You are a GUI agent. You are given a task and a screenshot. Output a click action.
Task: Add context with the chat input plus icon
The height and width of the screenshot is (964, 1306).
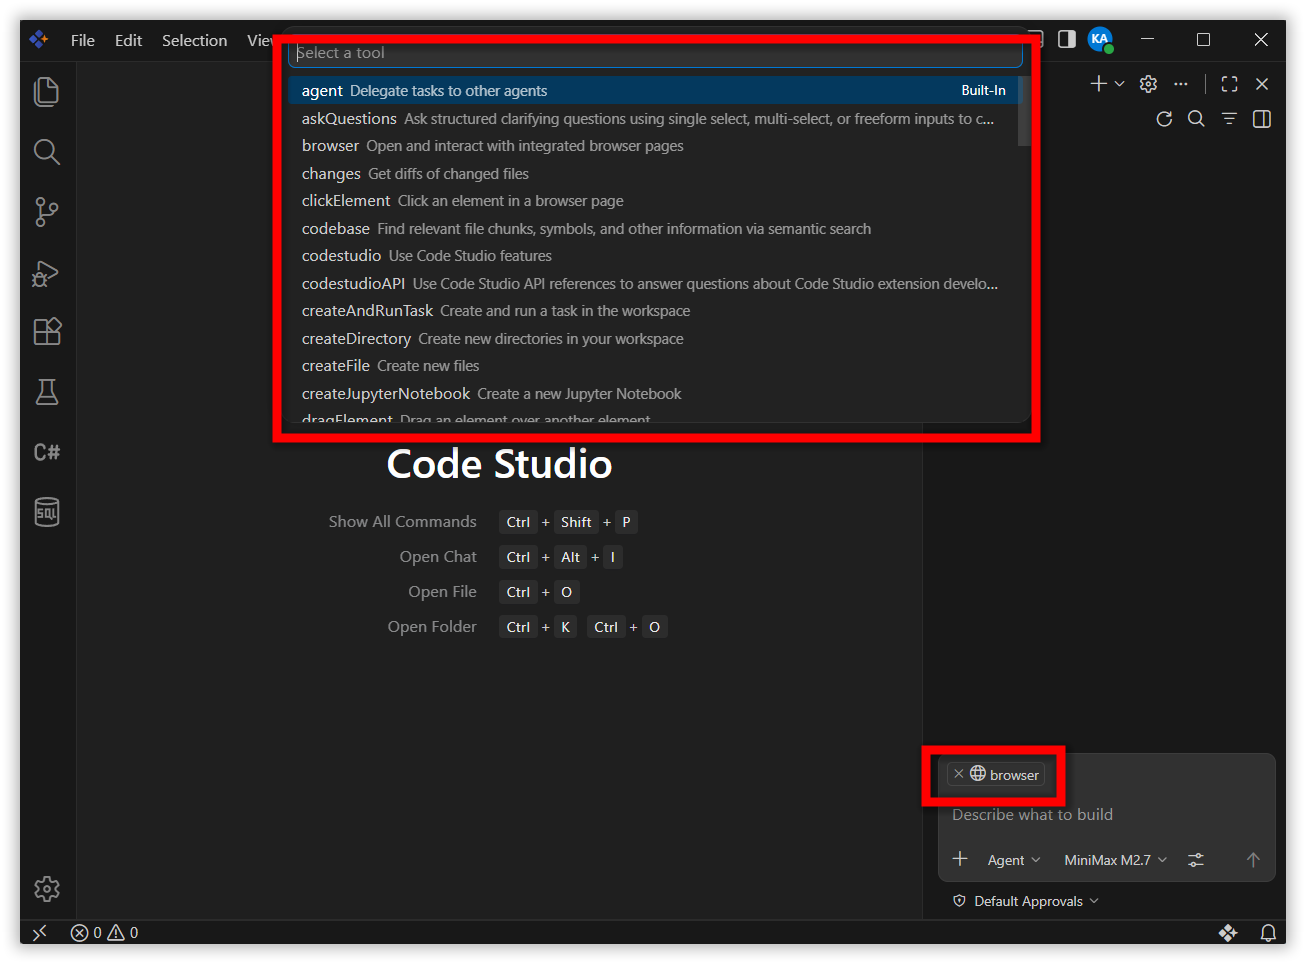(960, 859)
